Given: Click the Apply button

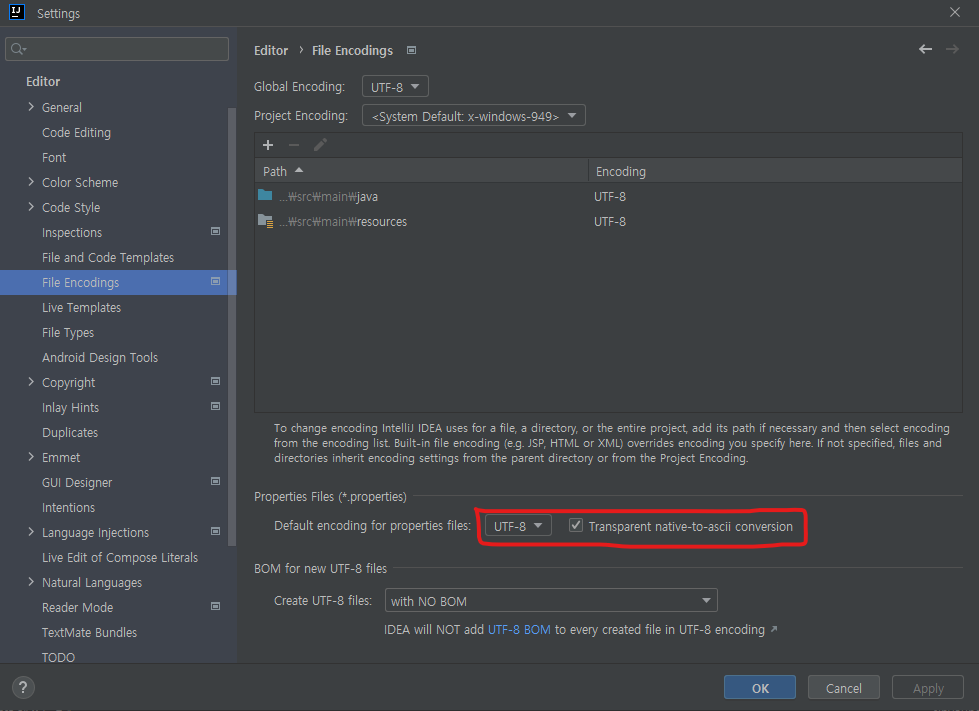Looking at the screenshot, I should 928,688.
